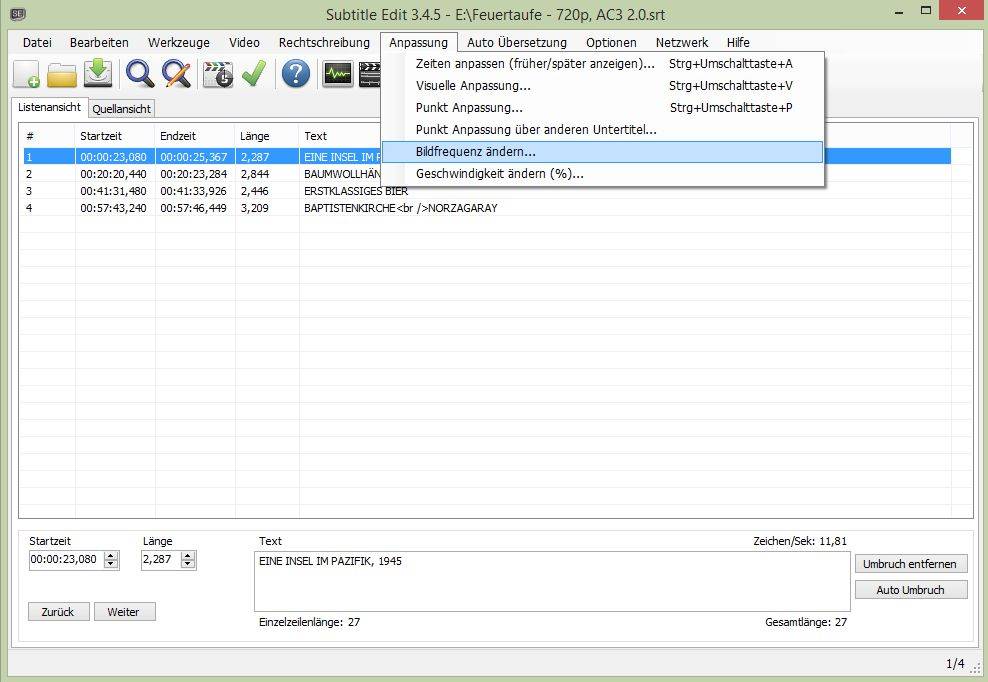Viewport: 988px width, 682px height.
Task: Click the Subtitle Edit app icon in title bar
Action: (18, 13)
